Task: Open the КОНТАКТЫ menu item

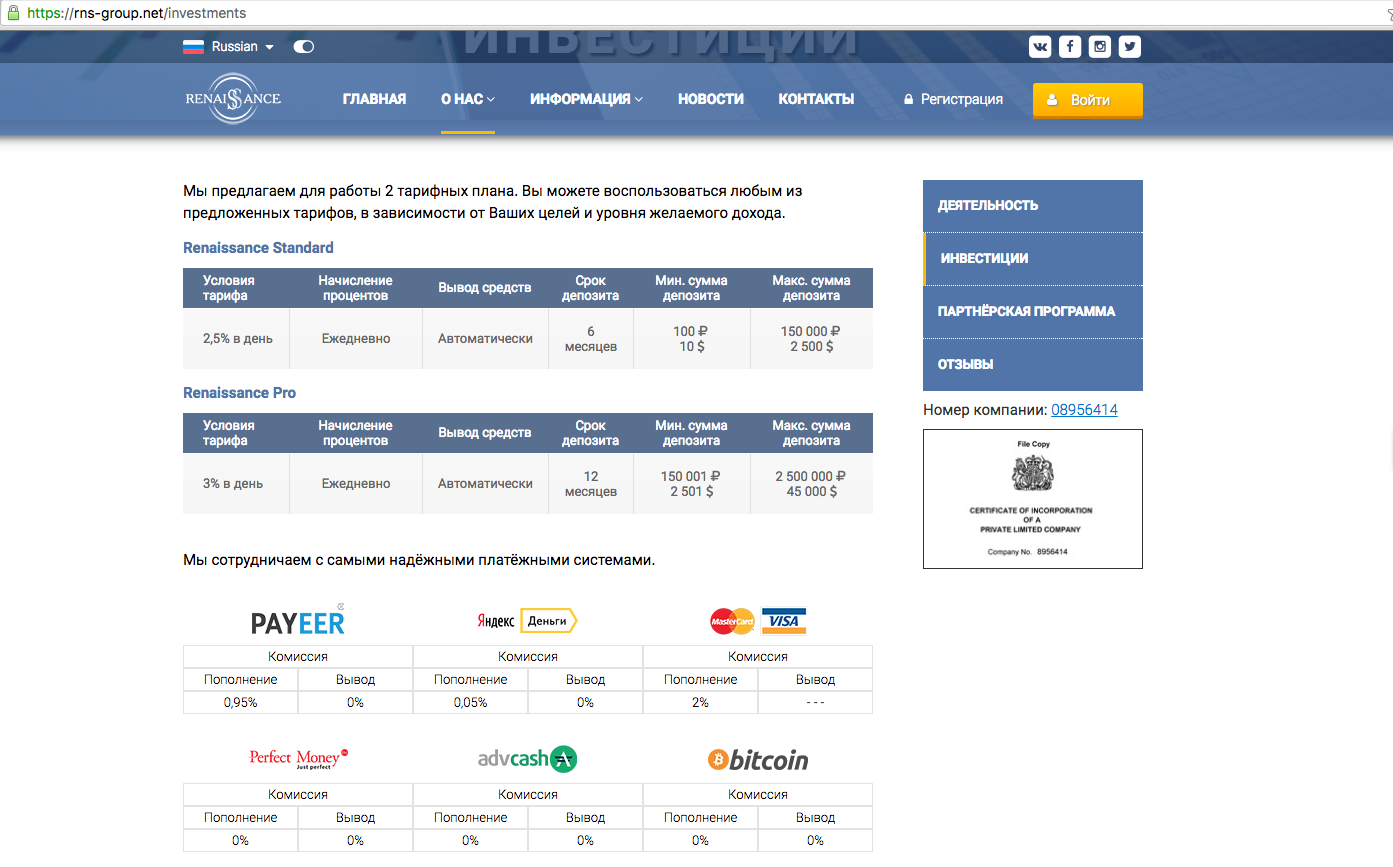Action: (x=816, y=99)
